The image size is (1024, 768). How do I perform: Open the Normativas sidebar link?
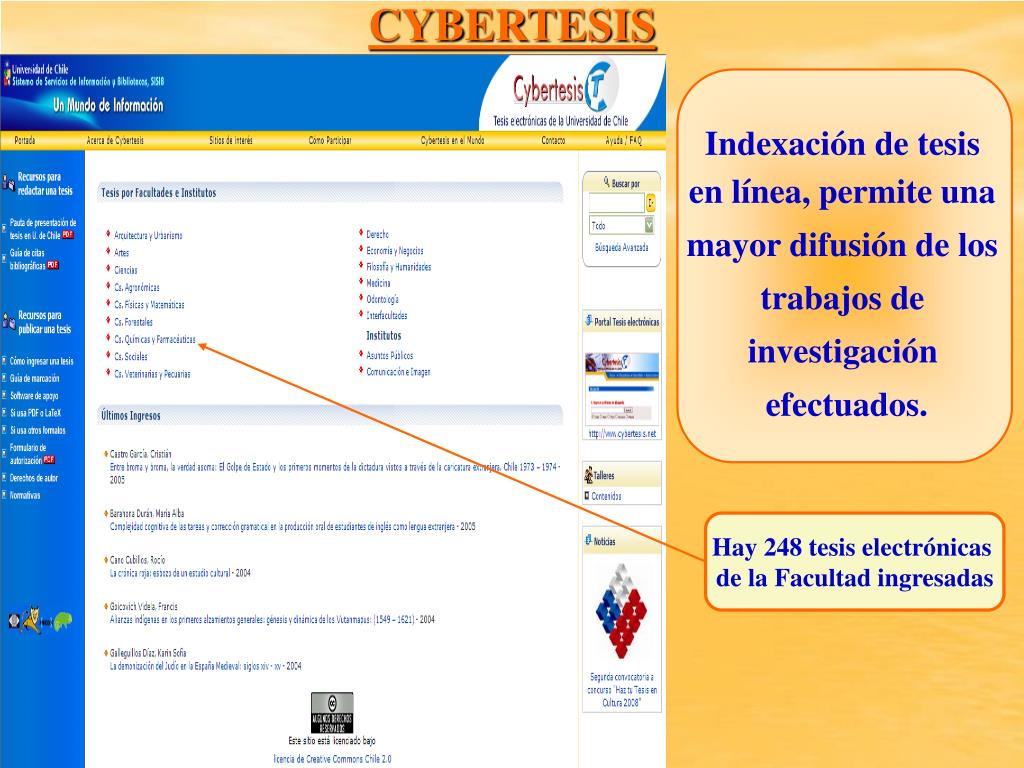click(25, 496)
